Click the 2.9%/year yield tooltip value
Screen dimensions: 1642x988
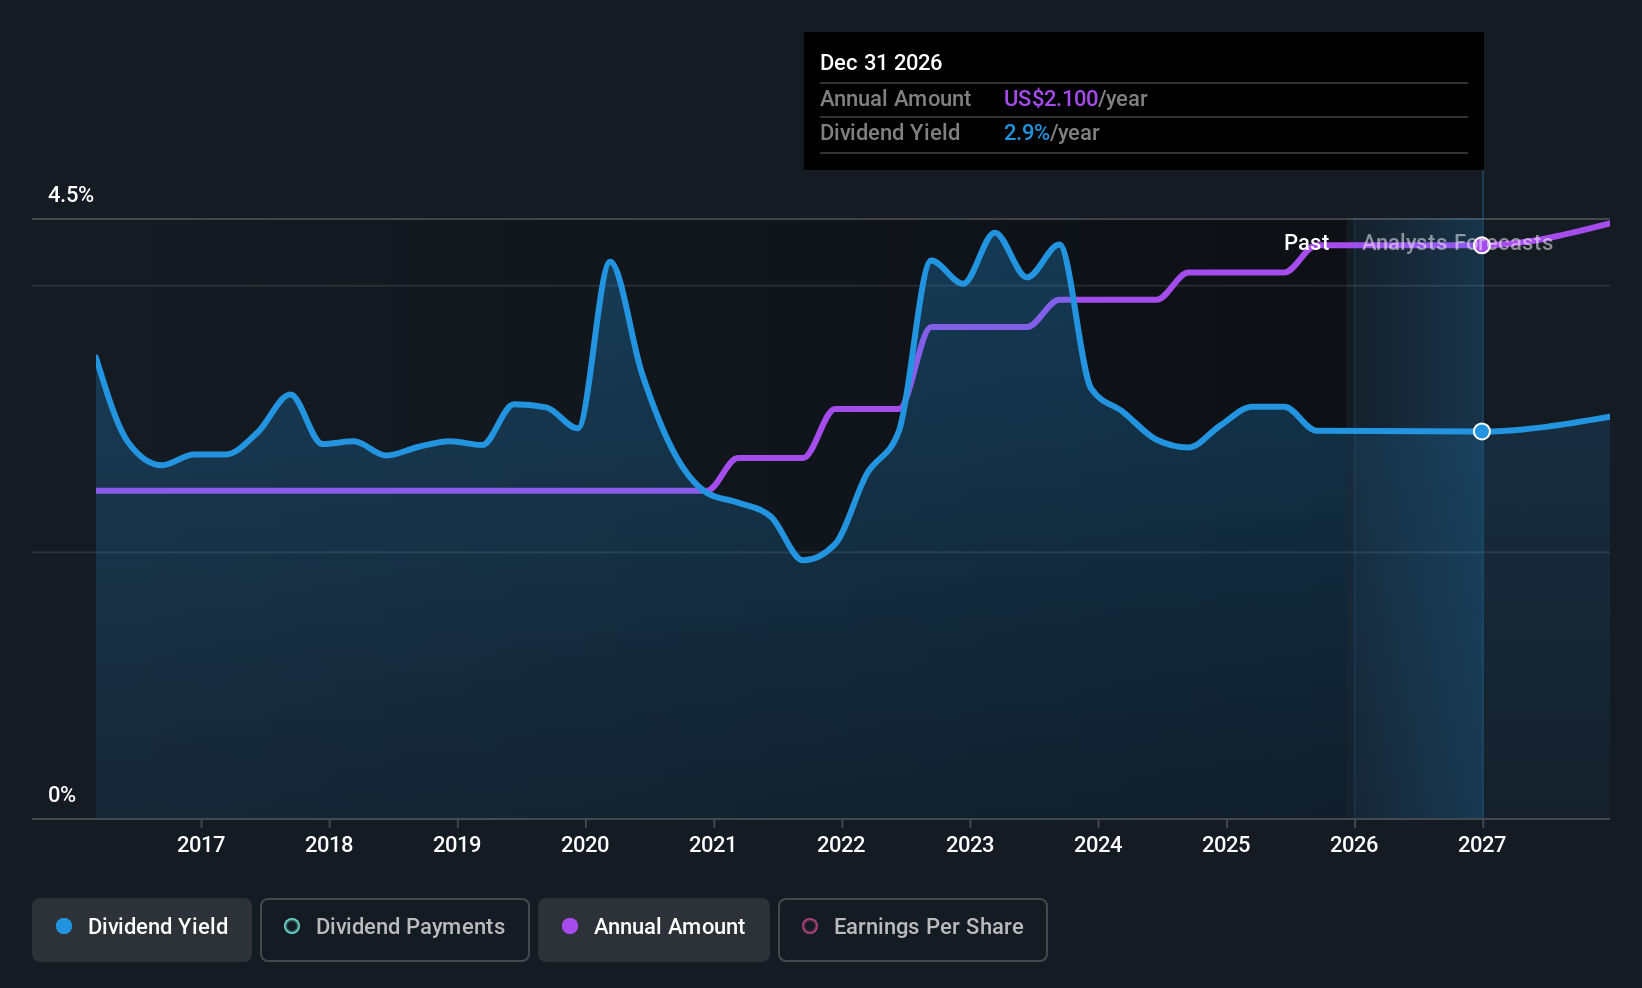pos(1051,133)
